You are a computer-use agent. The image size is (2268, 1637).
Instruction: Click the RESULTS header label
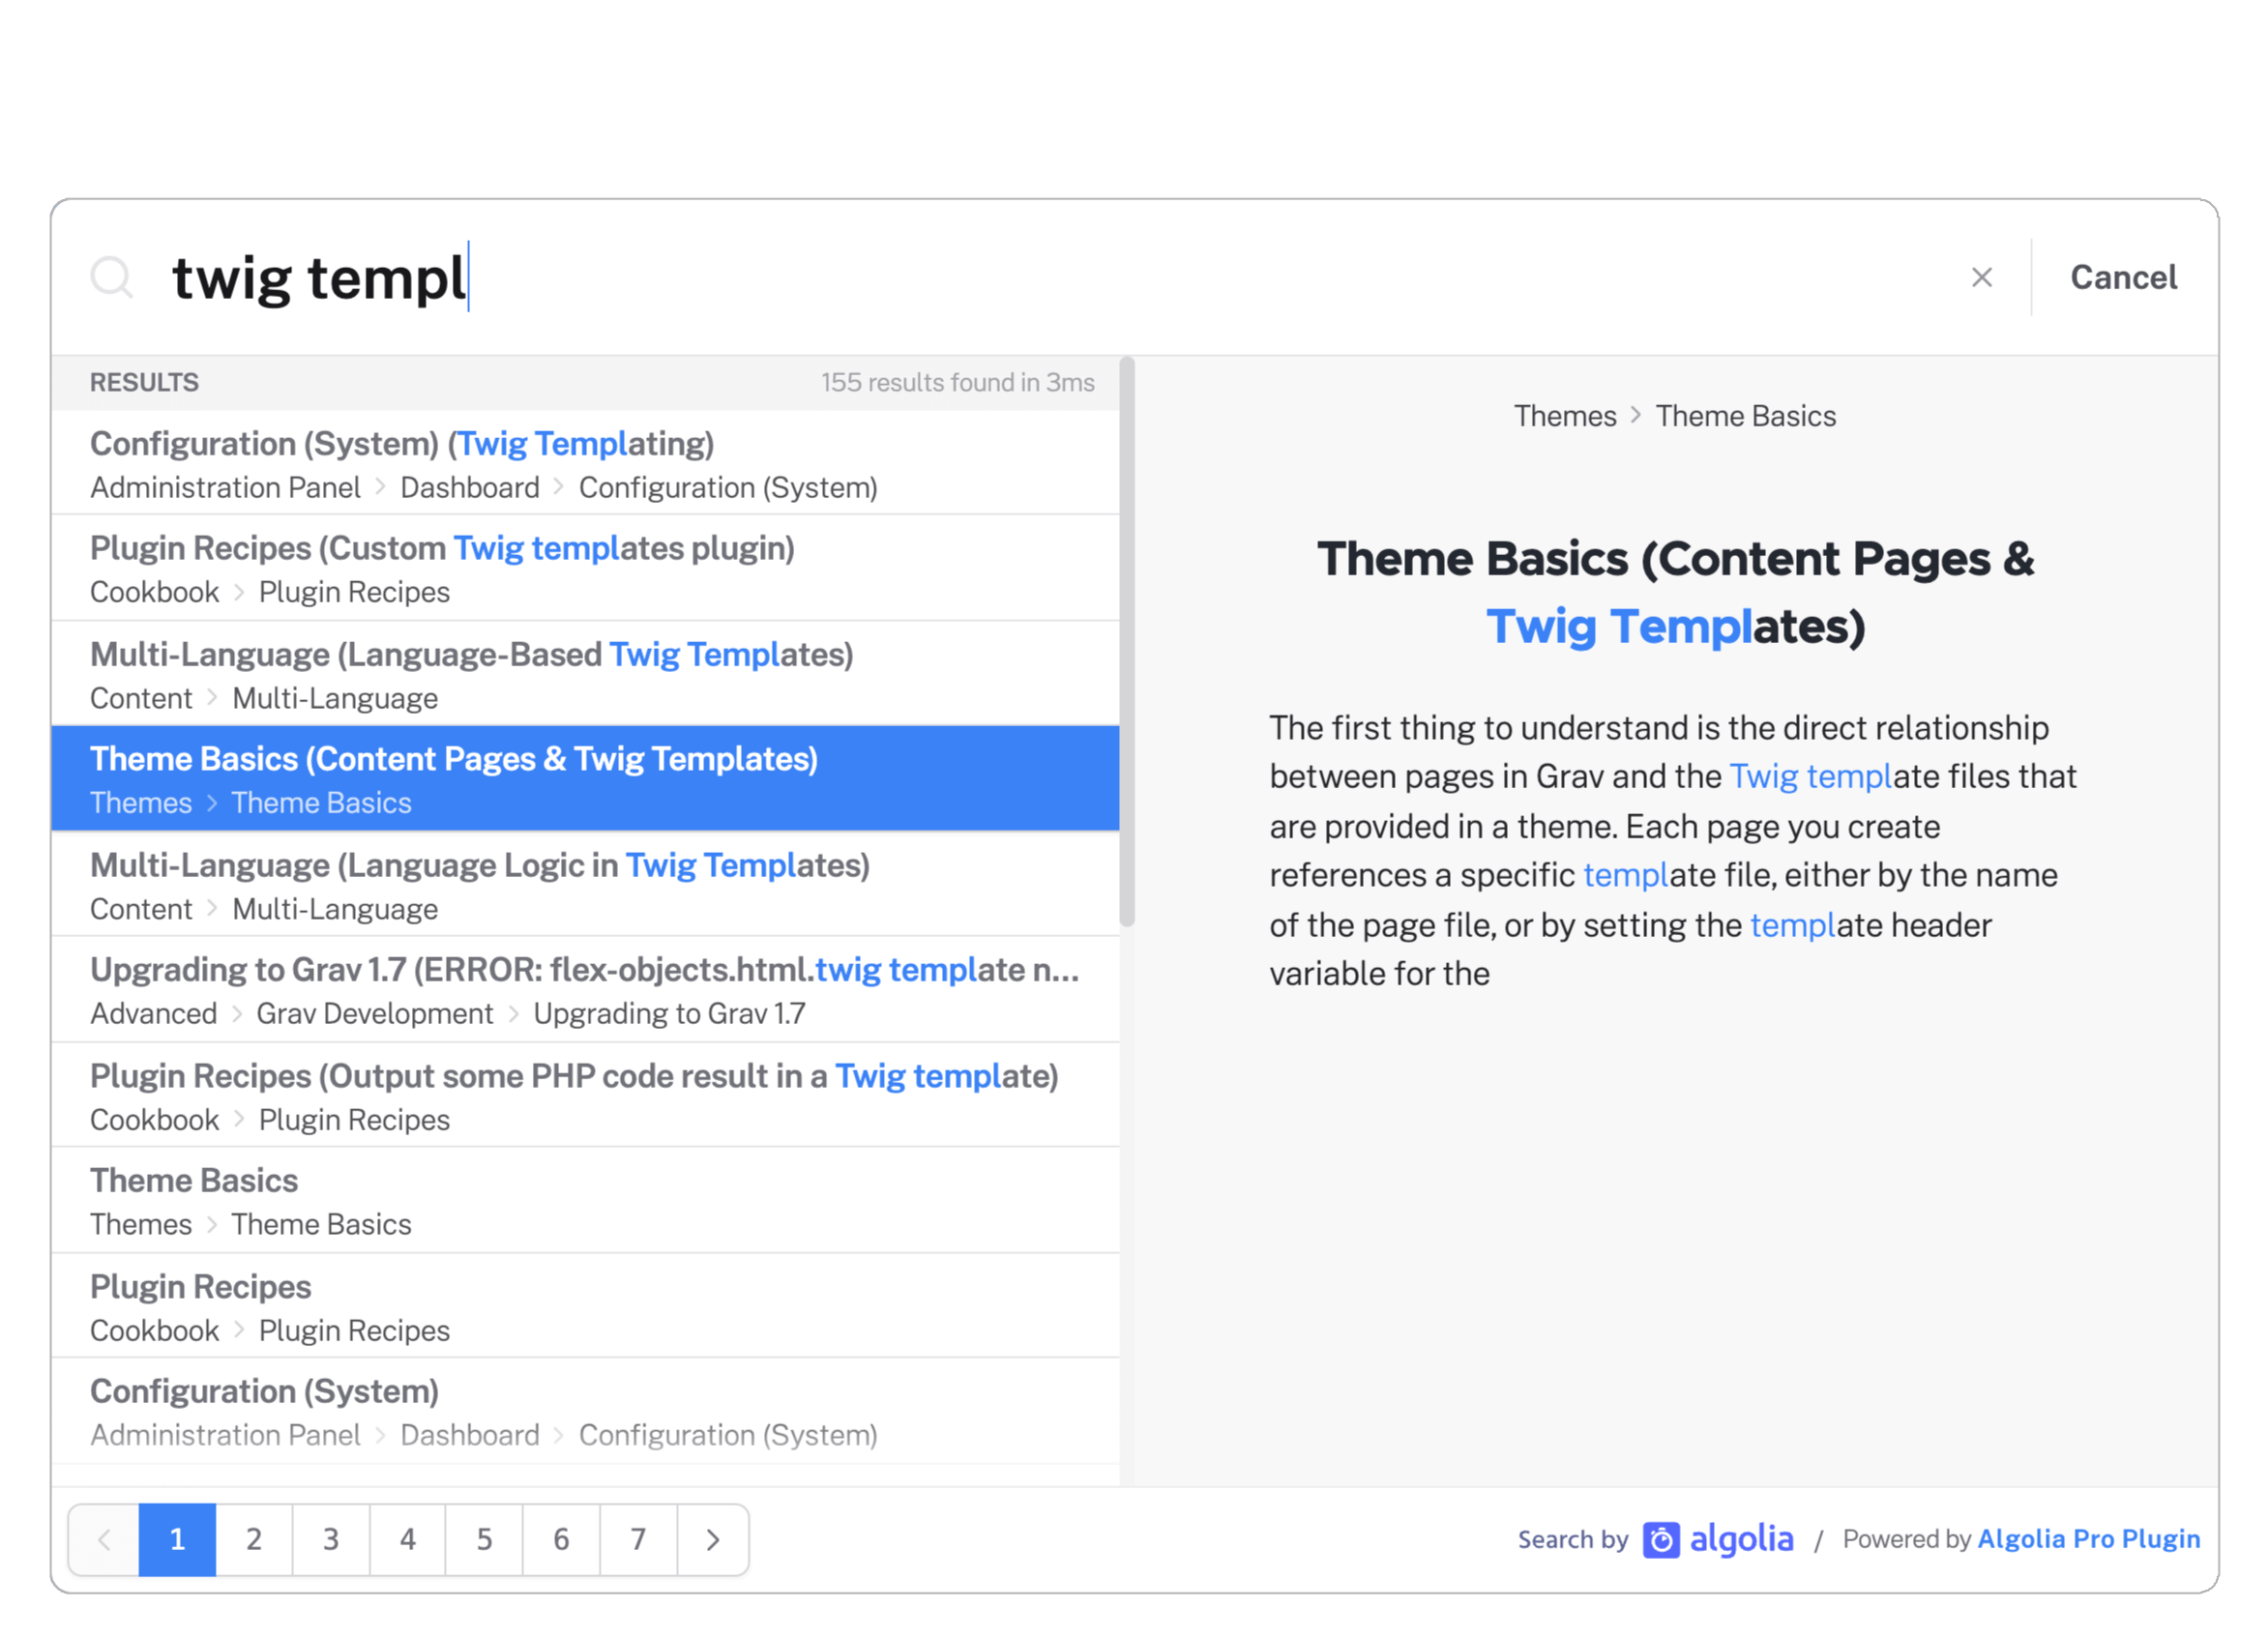144,382
